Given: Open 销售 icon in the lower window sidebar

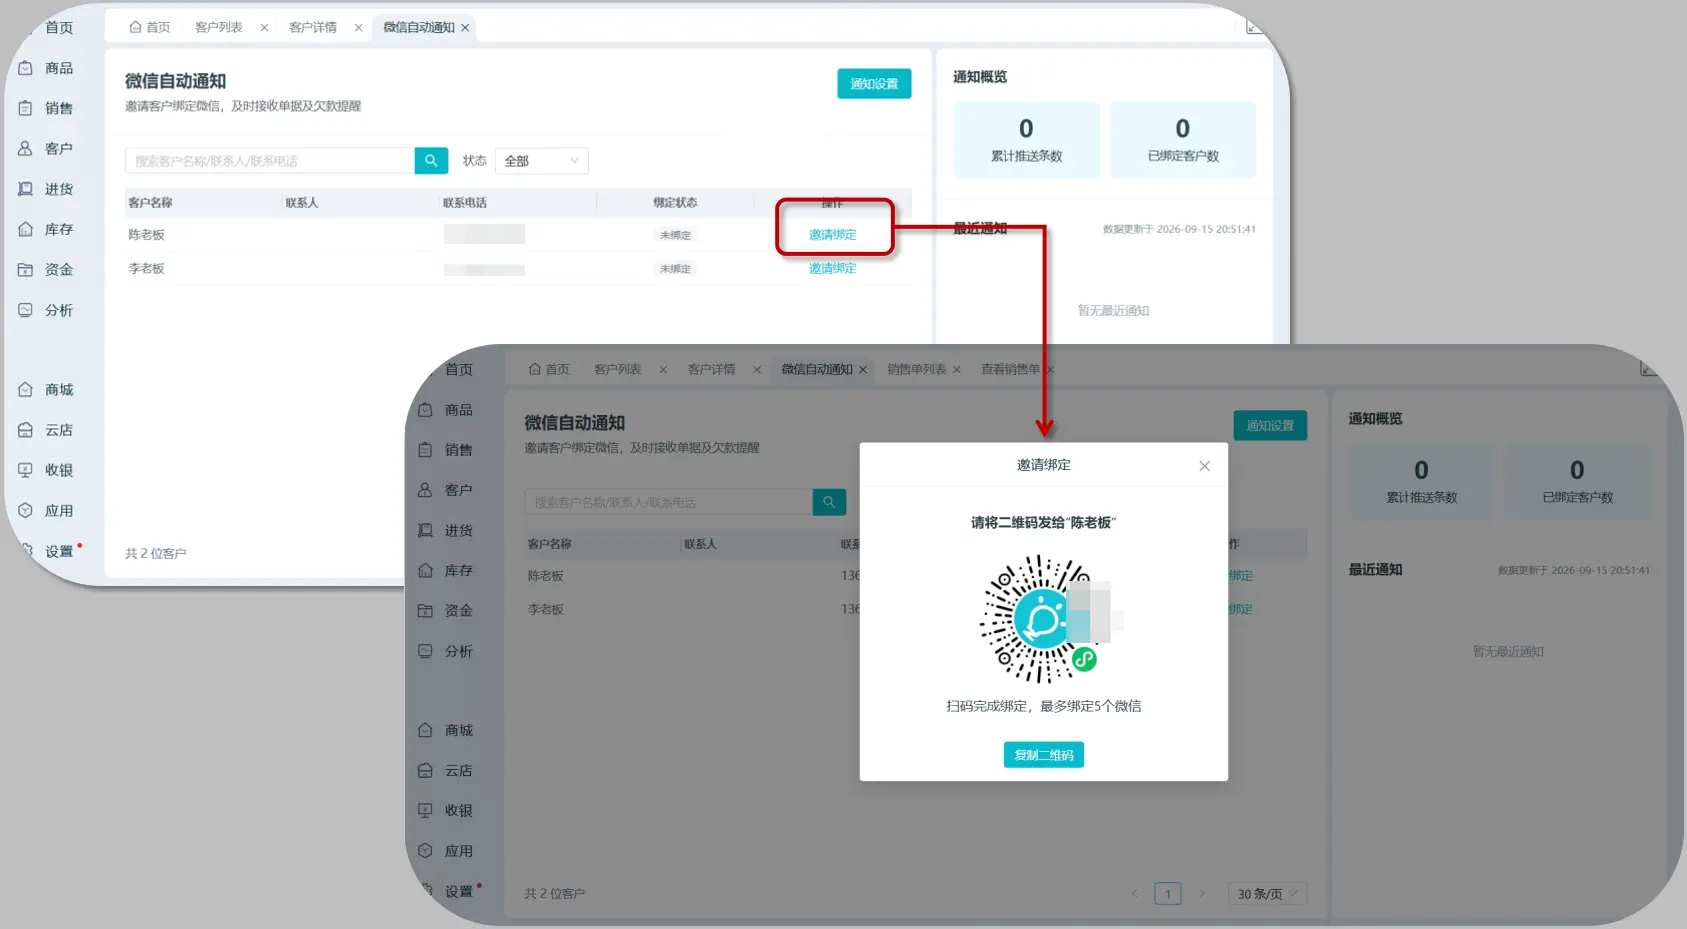Looking at the screenshot, I should coord(426,450).
